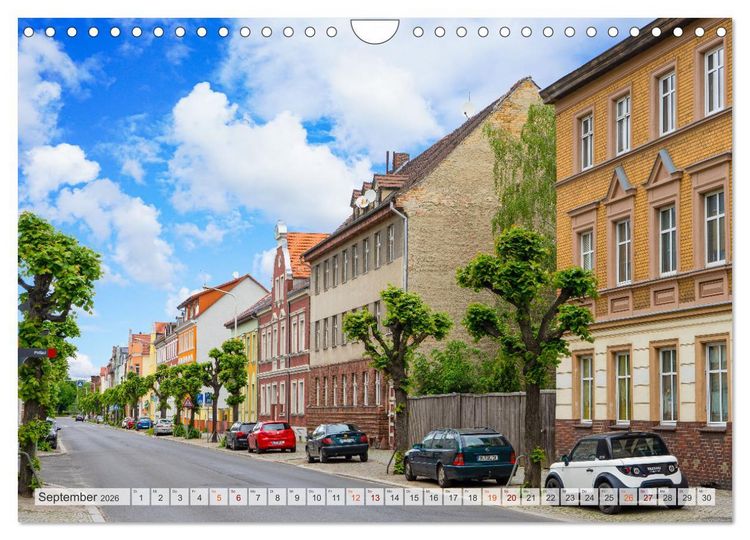The height and width of the screenshot is (540, 750).
Task: Select date 10 in the calendar strip
Action: (316, 497)
